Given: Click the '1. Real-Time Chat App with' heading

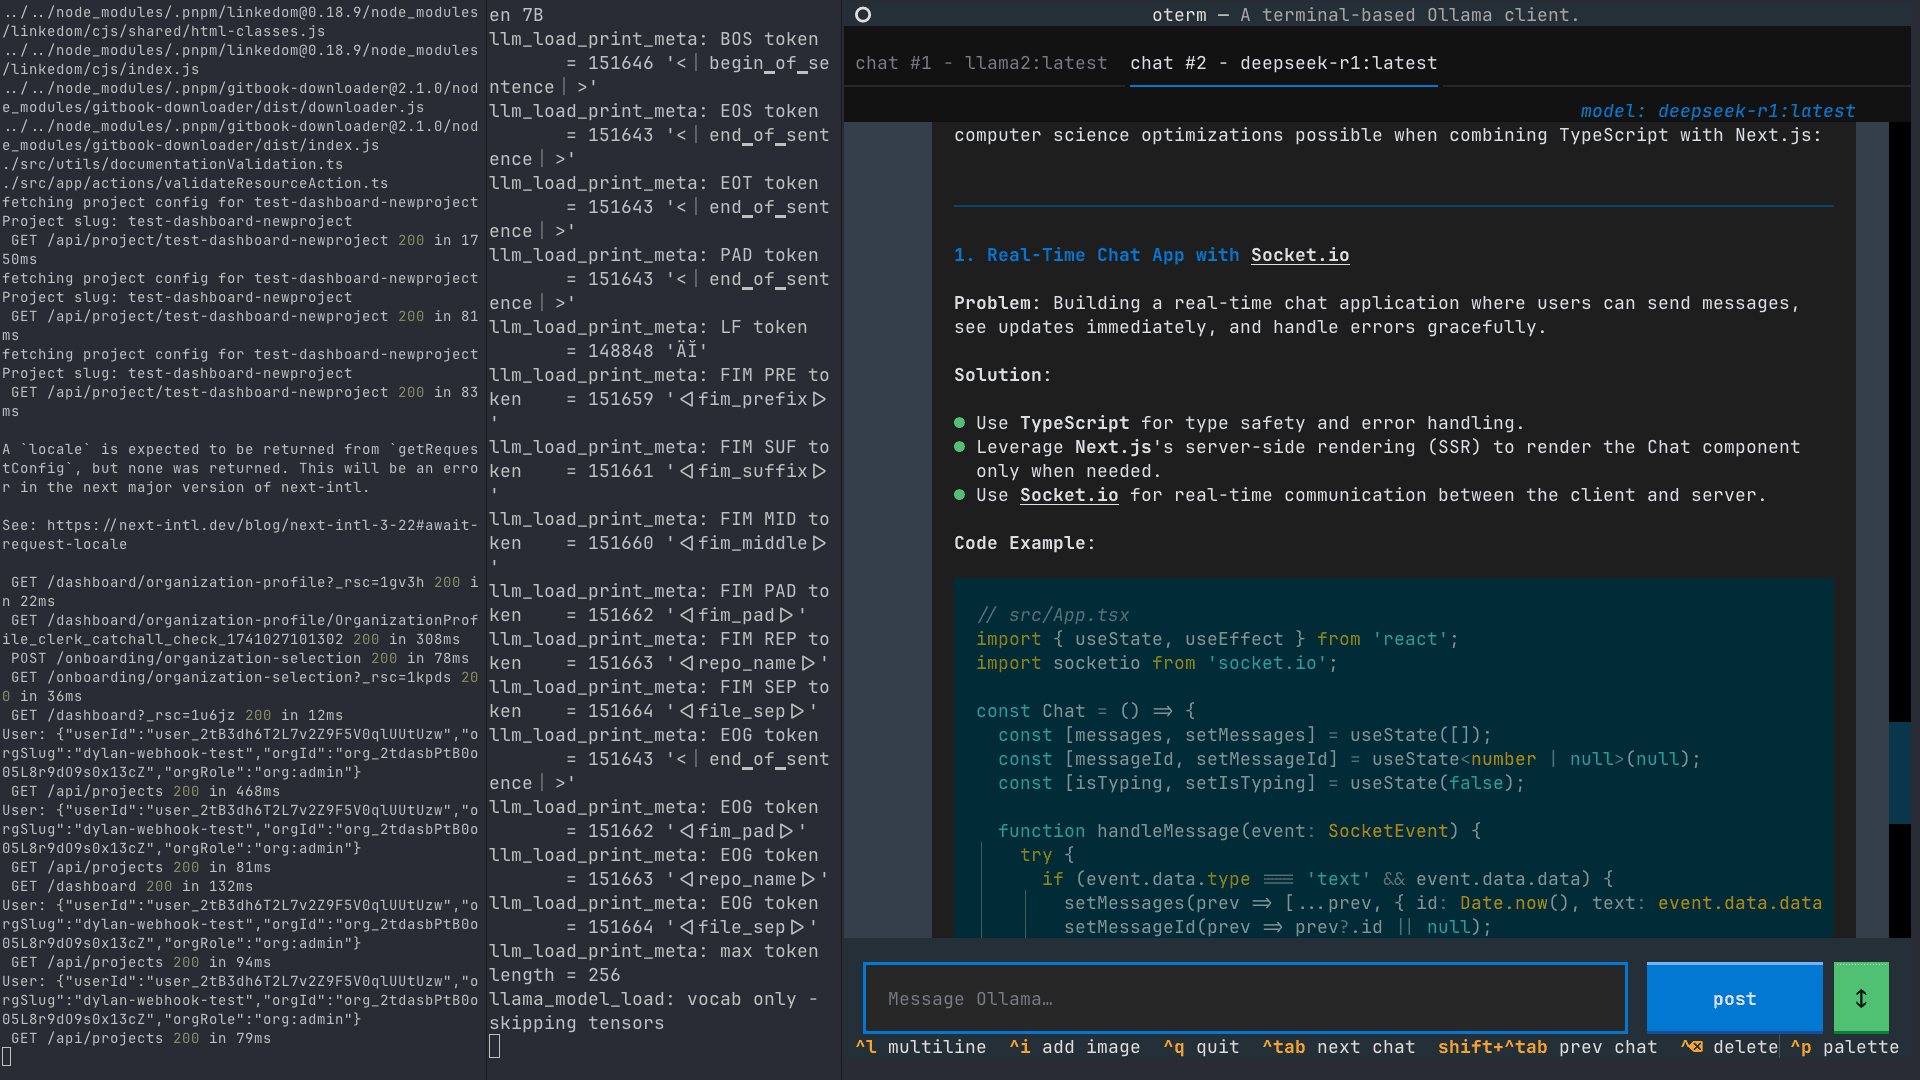Looking at the screenshot, I should pos(1096,255).
